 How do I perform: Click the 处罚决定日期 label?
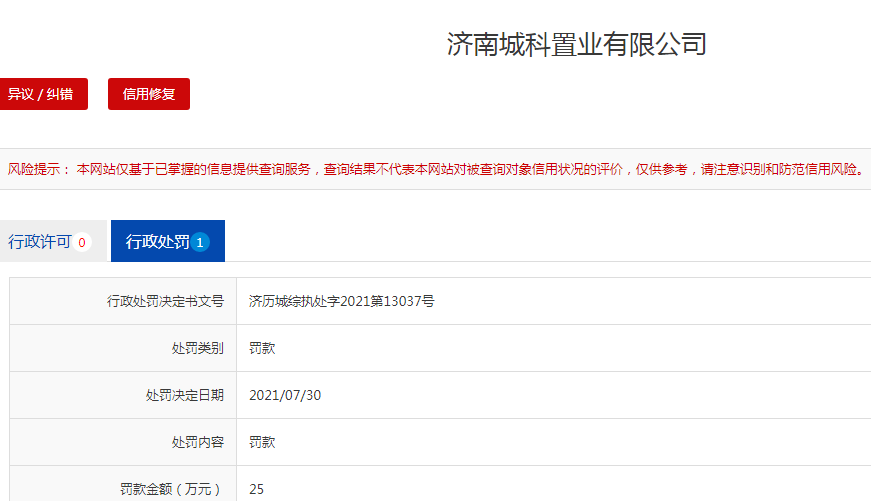[x=185, y=395]
